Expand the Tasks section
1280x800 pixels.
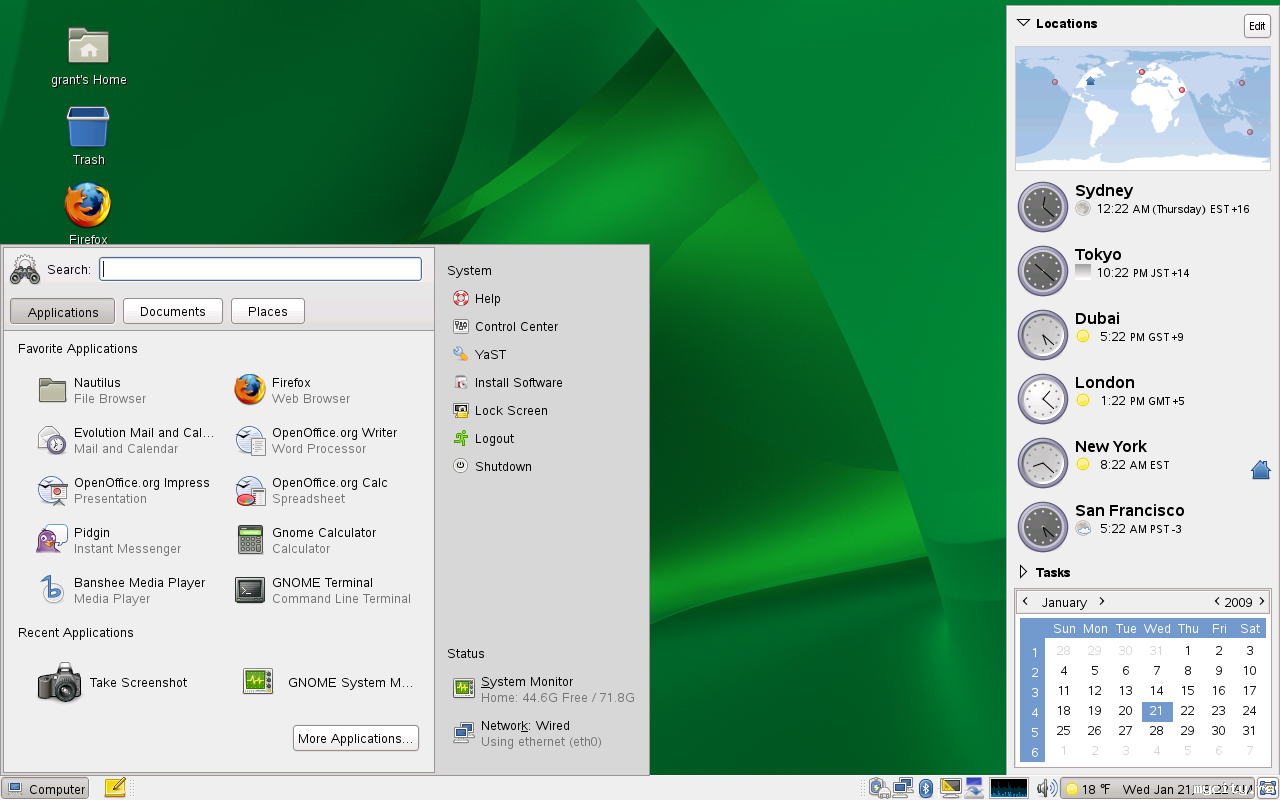(x=1023, y=572)
